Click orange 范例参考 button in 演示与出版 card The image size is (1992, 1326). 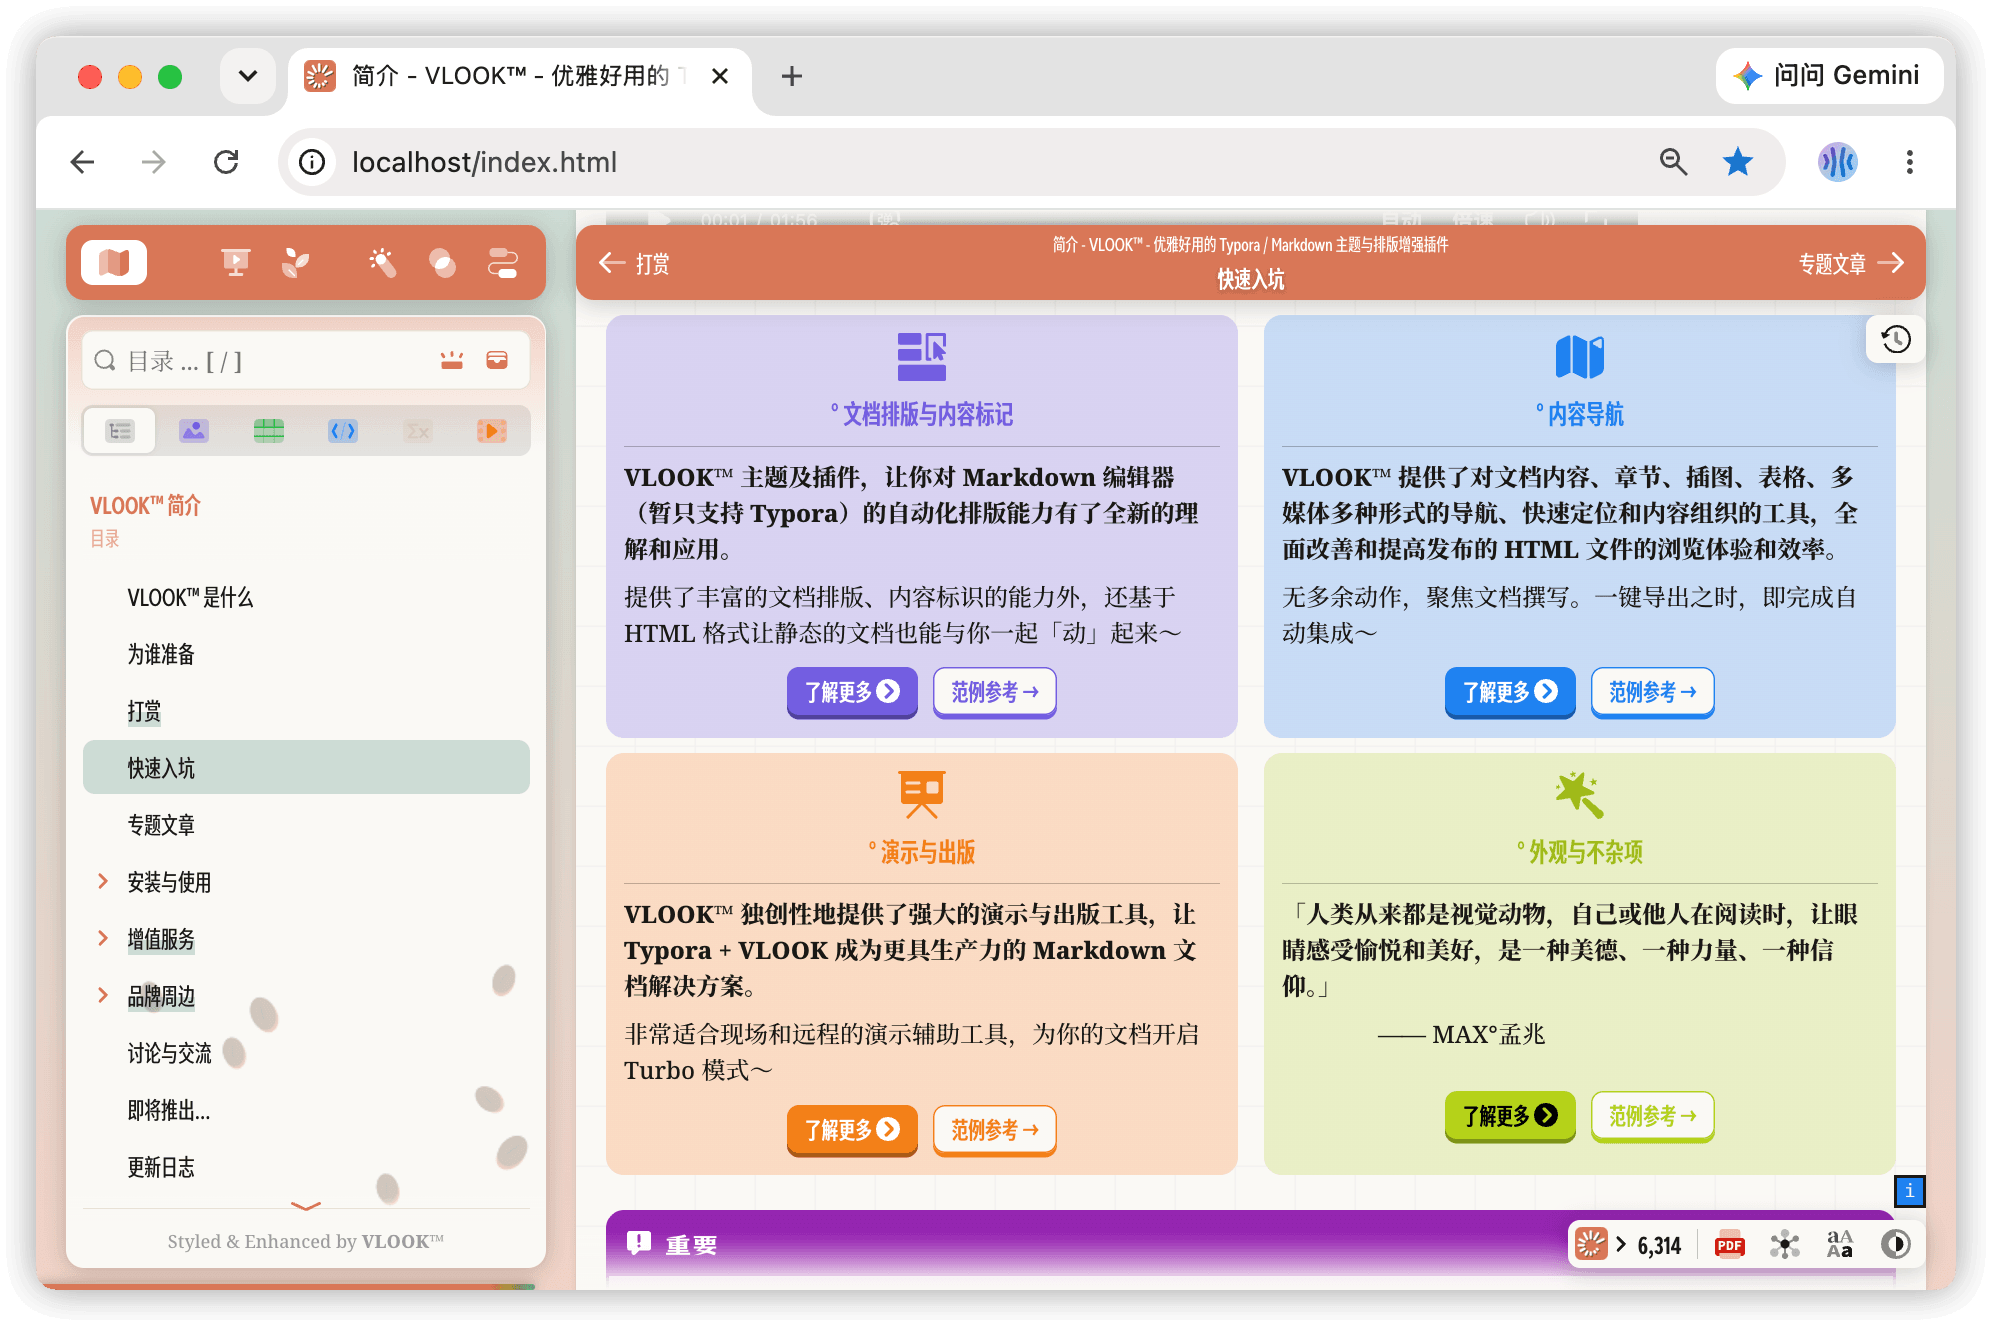(x=995, y=1130)
